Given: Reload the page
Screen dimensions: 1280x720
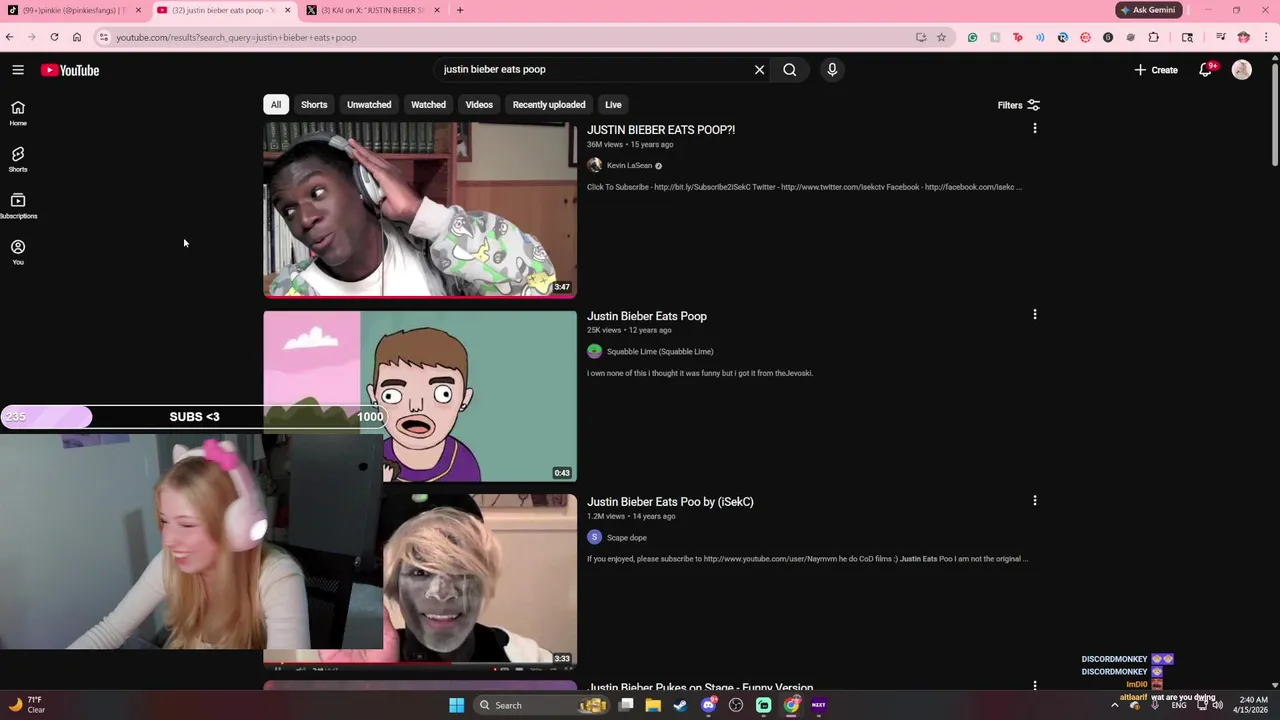Looking at the screenshot, I should [x=54, y=38].
